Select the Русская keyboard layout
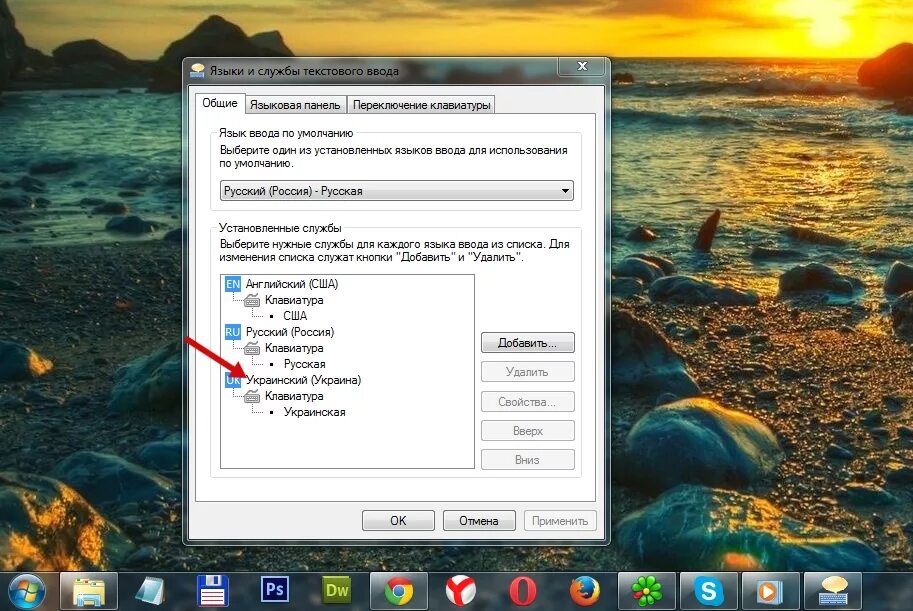 coord(305,364)
